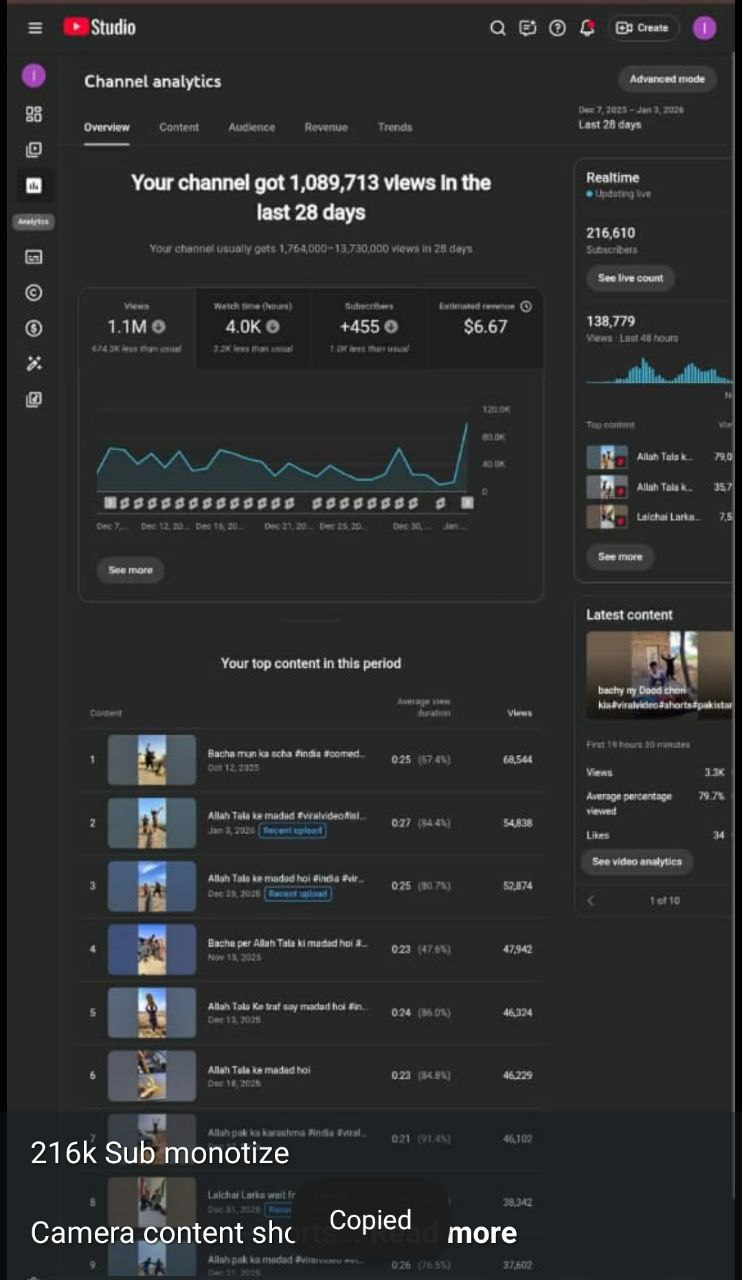Viewport: 742px width, 1280px height.
Task: Open the notifications bell
Action: (x=587, y=28)
